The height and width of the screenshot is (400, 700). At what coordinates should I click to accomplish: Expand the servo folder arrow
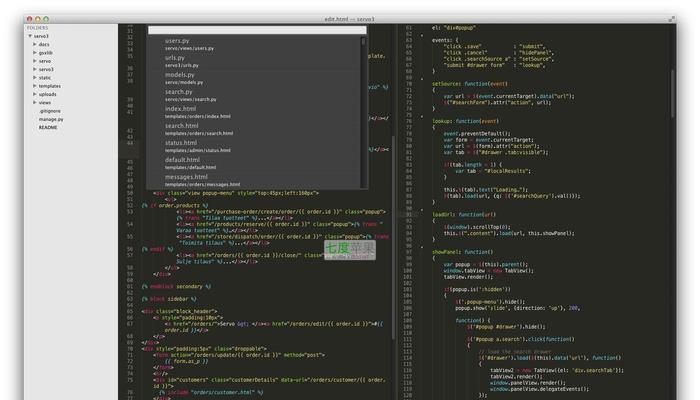tap(35, 61)
